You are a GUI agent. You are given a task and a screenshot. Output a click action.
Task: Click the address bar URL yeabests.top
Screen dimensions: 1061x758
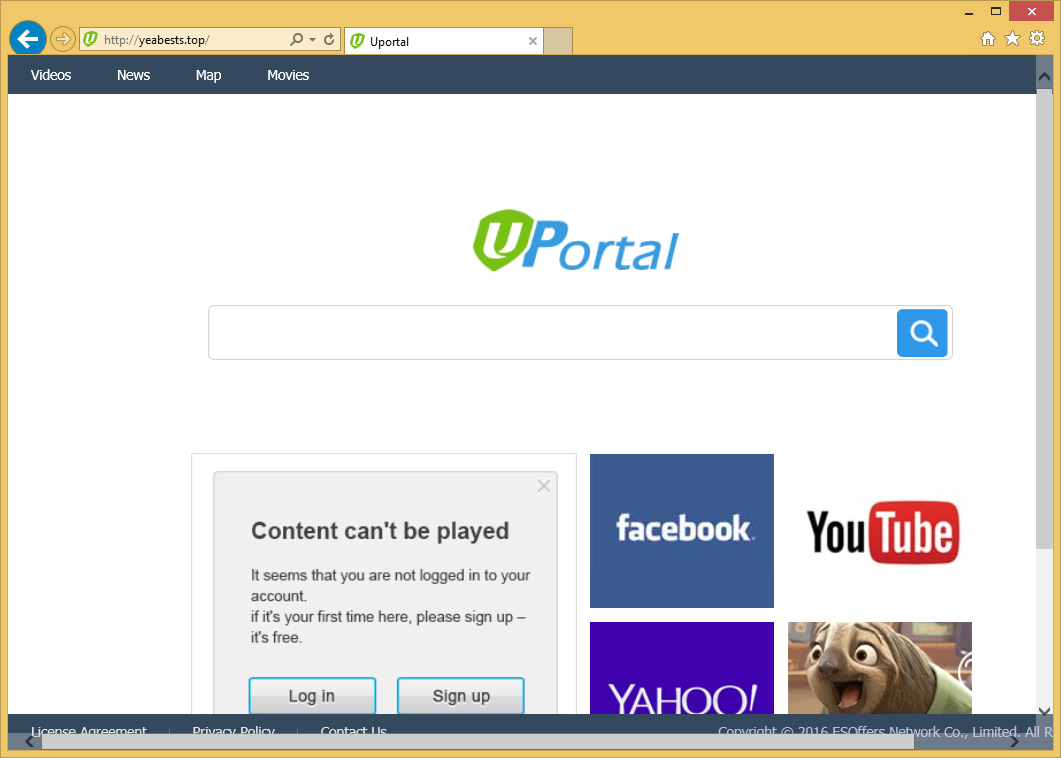click(156, 40)
